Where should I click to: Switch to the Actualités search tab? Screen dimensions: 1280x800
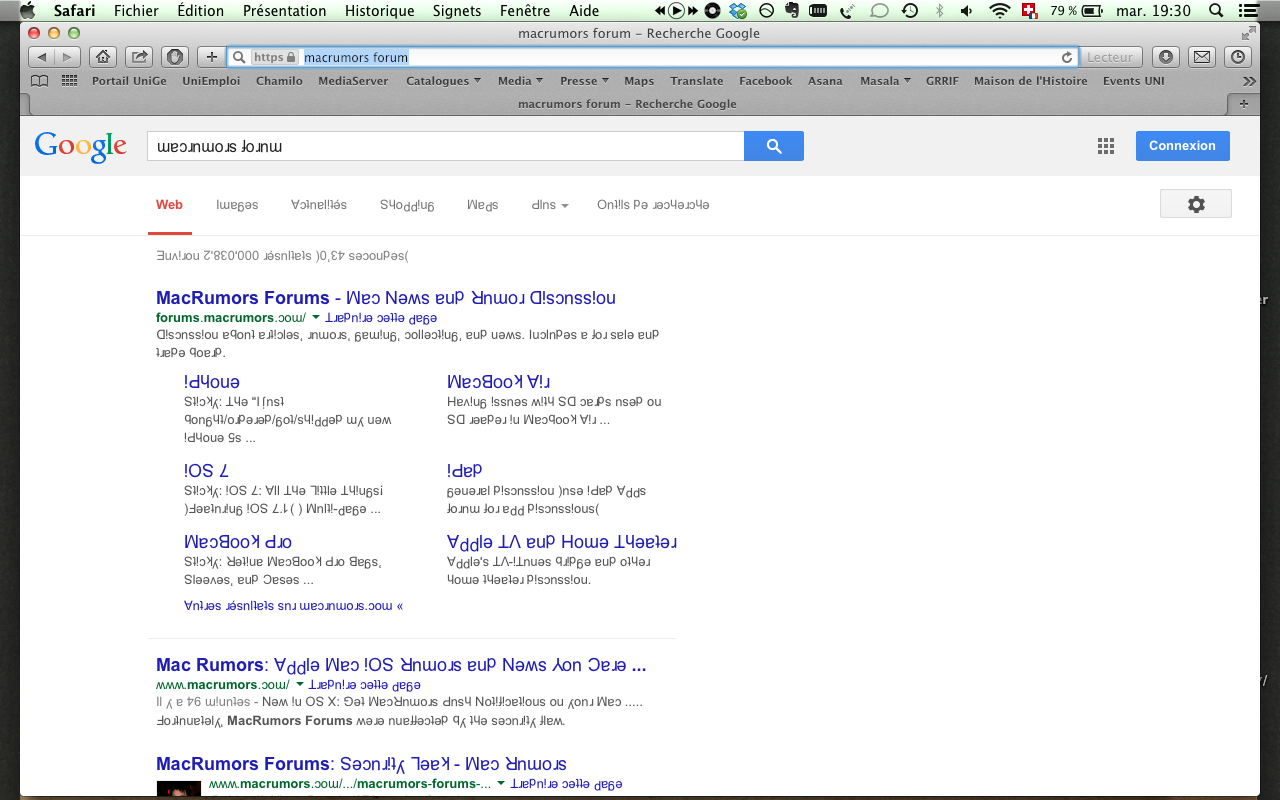coord(319,205)
